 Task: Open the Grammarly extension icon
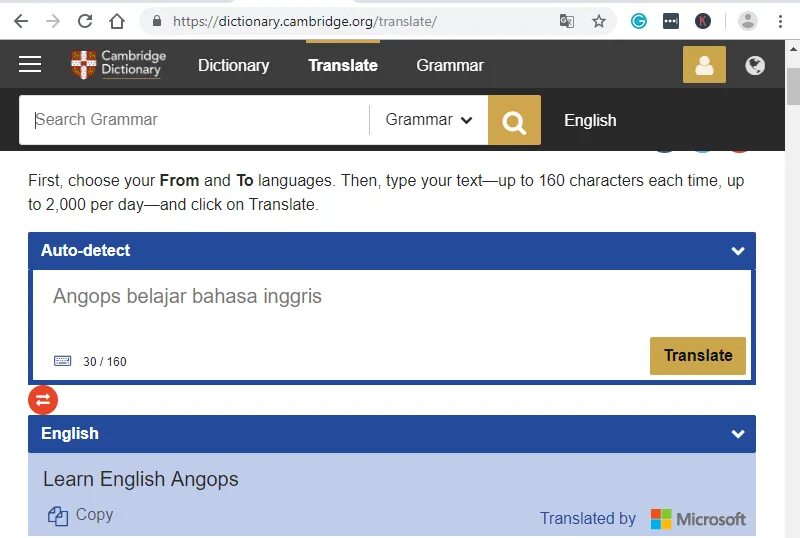tap(638, 21)
